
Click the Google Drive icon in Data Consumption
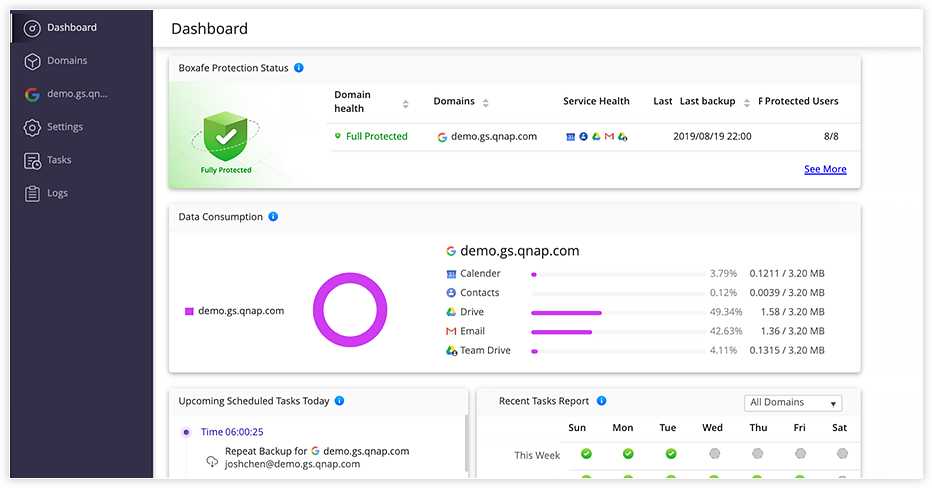pos(451,312)
